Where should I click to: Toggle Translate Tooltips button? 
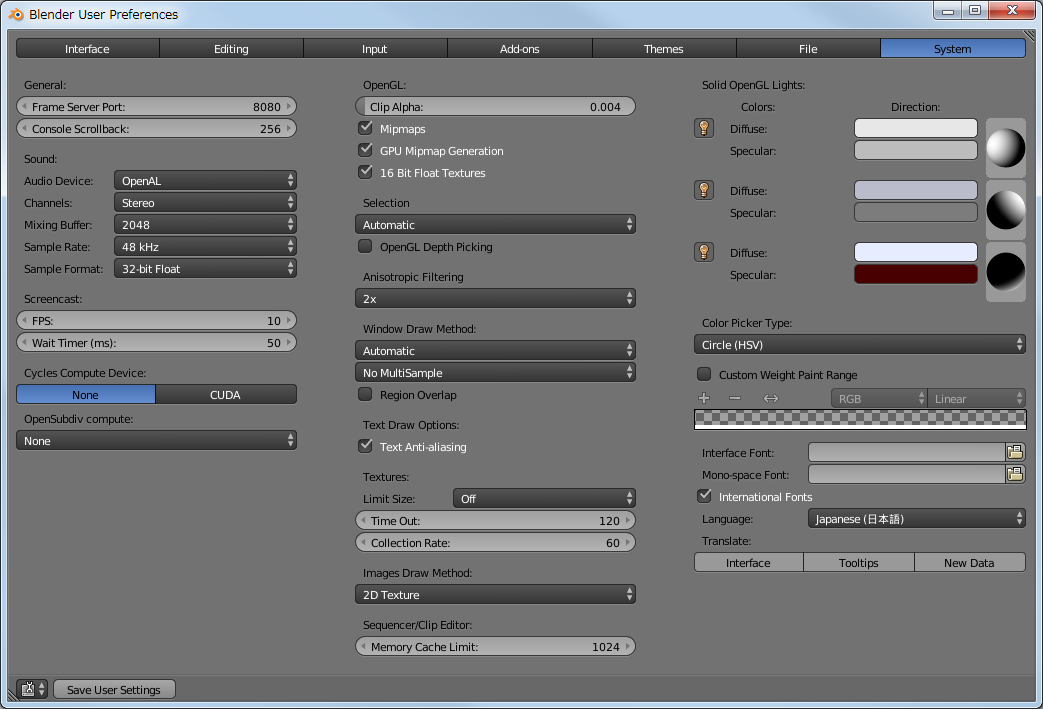coord(859,562)
